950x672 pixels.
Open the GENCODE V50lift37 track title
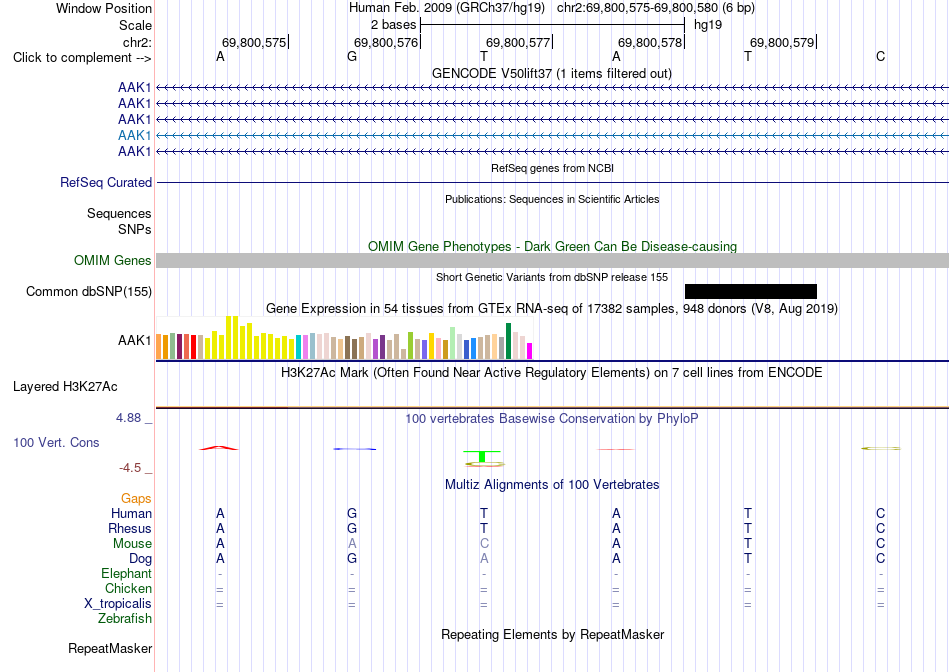tap(551, 73)
